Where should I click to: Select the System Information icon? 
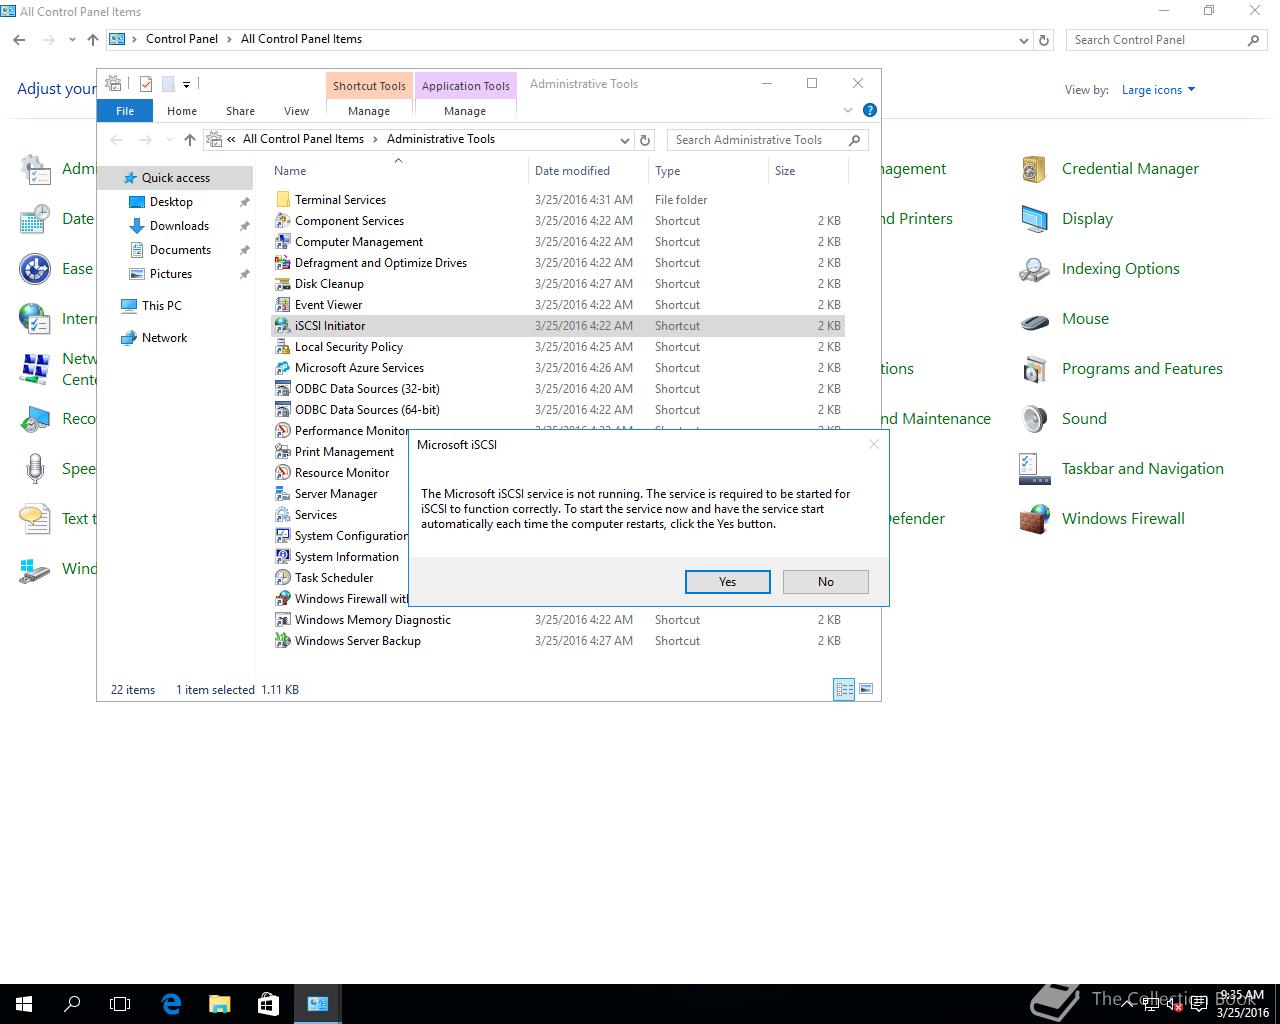[x=283, y=557]
